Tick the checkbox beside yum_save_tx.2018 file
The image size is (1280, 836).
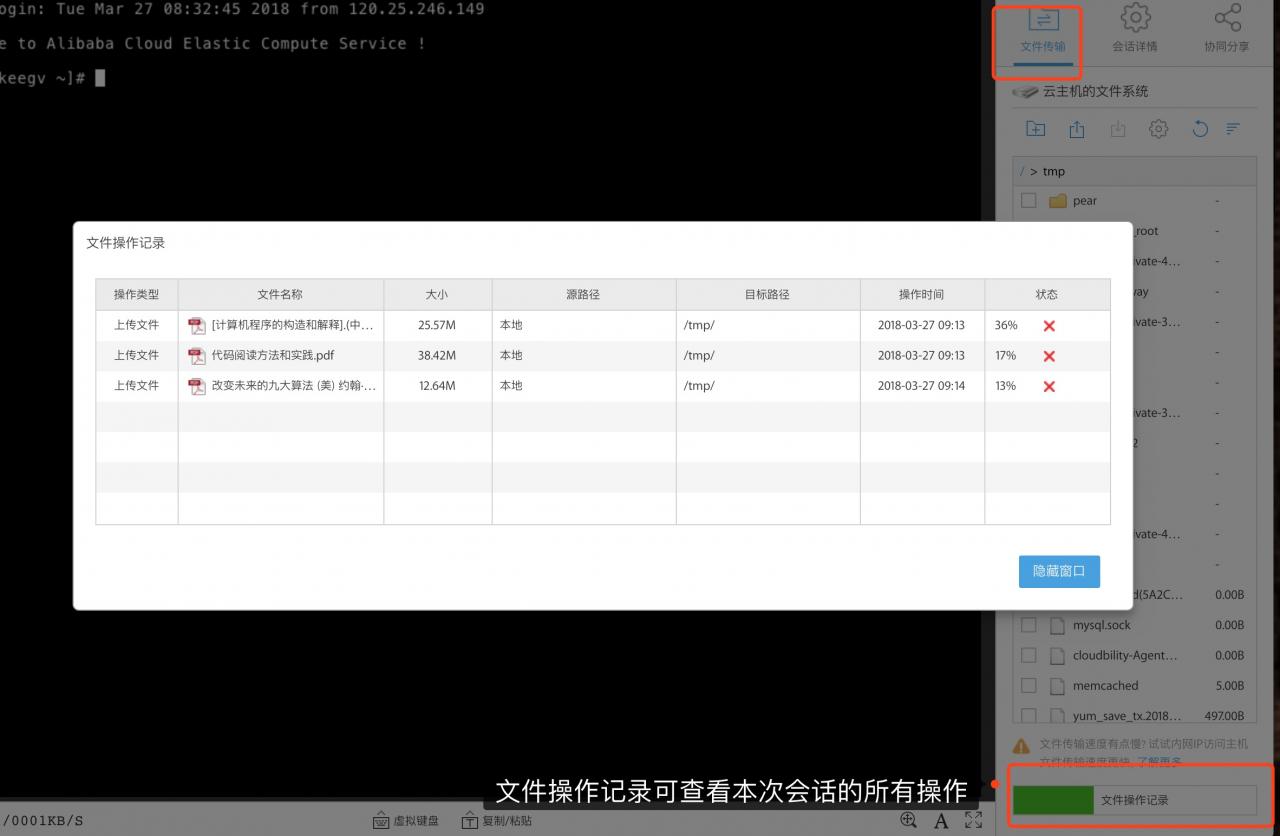1028,716
